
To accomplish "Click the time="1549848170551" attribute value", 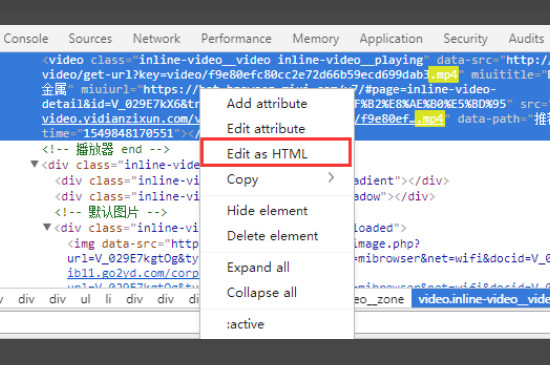I will pyautogui.click(x=128, y=133).
